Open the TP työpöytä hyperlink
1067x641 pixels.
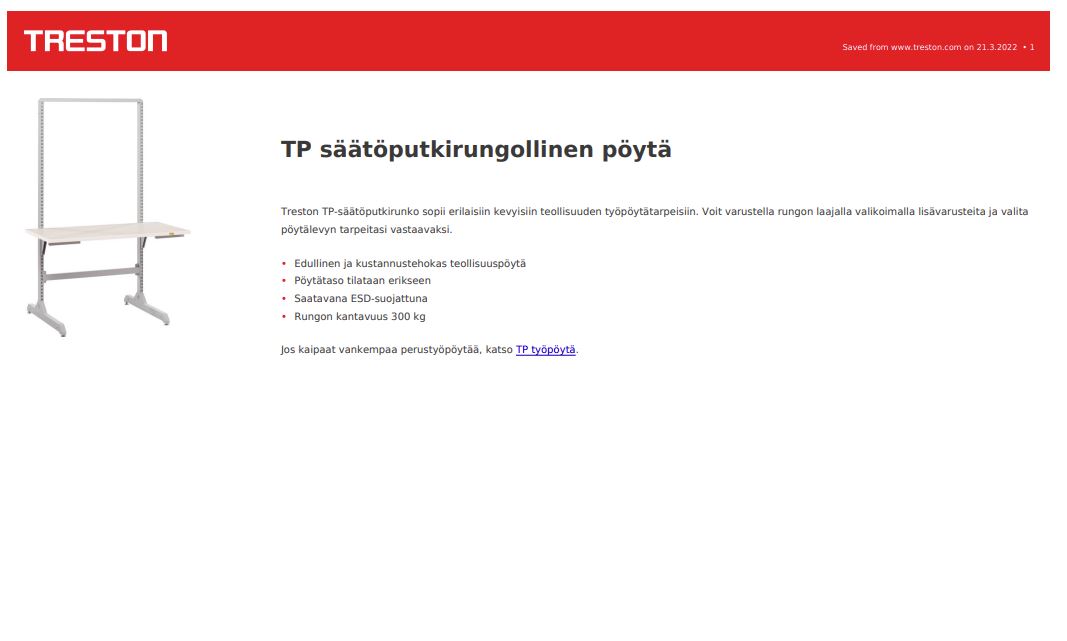[x=545, y=350]
